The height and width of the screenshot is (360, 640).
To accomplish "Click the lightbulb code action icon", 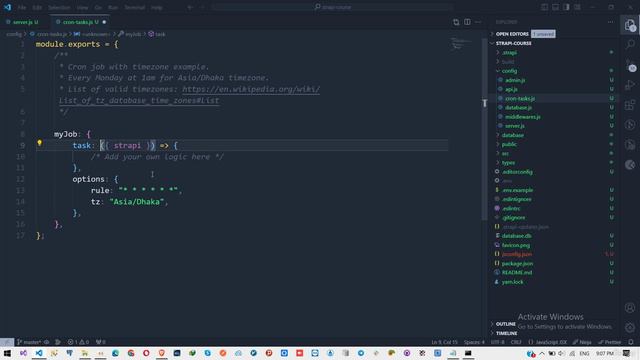I will coord(40,143).
